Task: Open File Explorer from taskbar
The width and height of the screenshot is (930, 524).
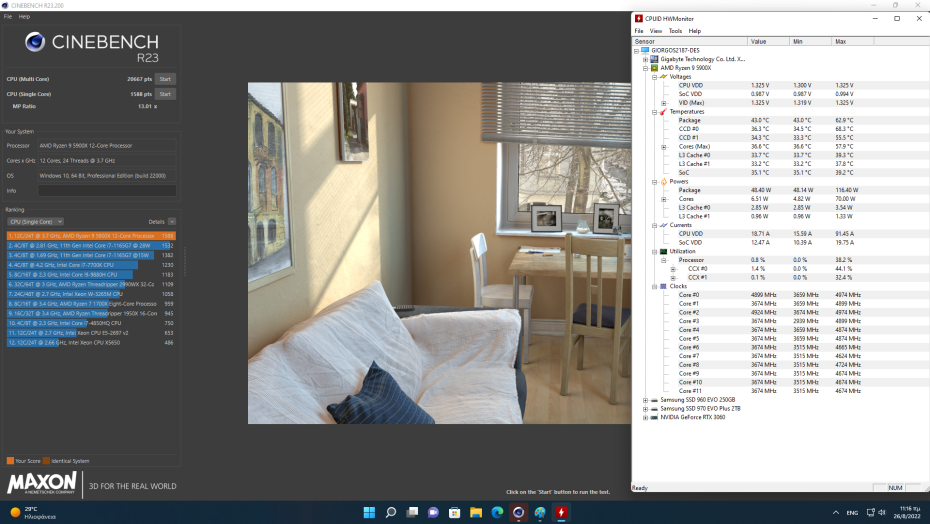Action: click(476, 512)
